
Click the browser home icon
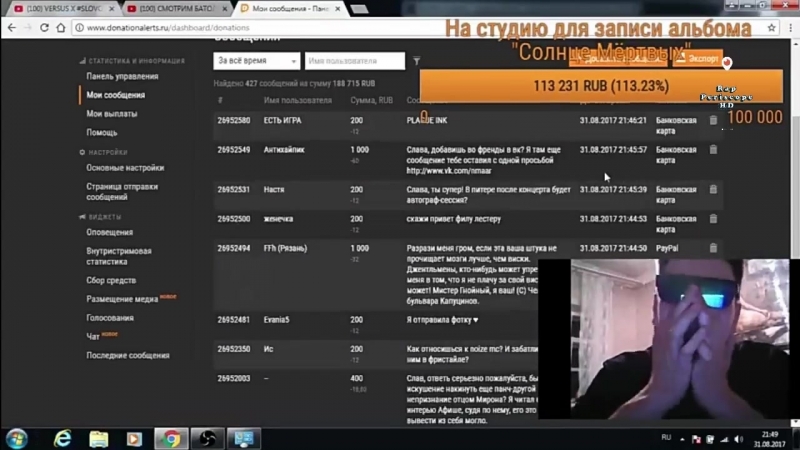pos(61,28)
